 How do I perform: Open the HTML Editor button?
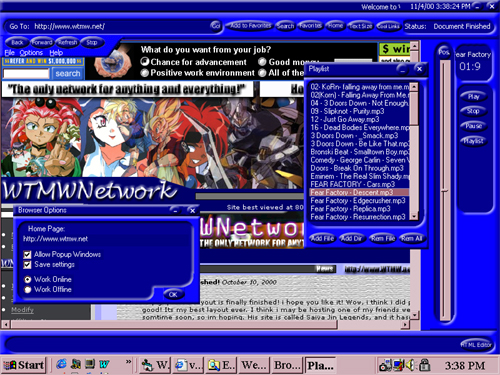477,345
